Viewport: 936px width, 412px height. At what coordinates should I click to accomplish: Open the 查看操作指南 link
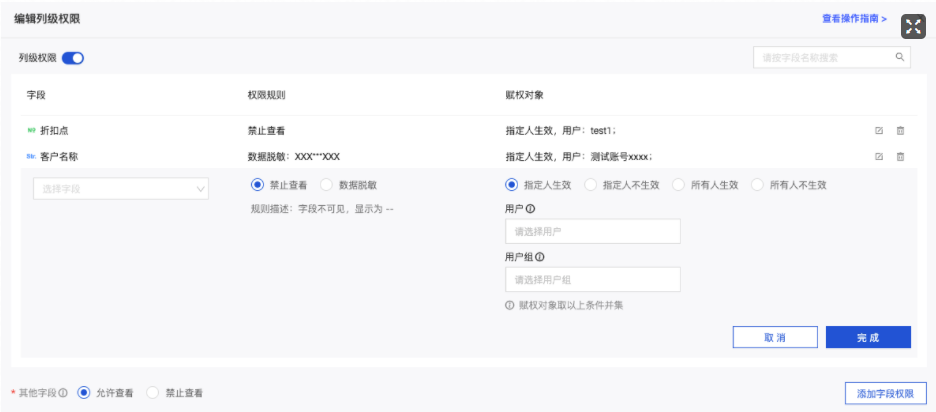click(x=854, y=19)
